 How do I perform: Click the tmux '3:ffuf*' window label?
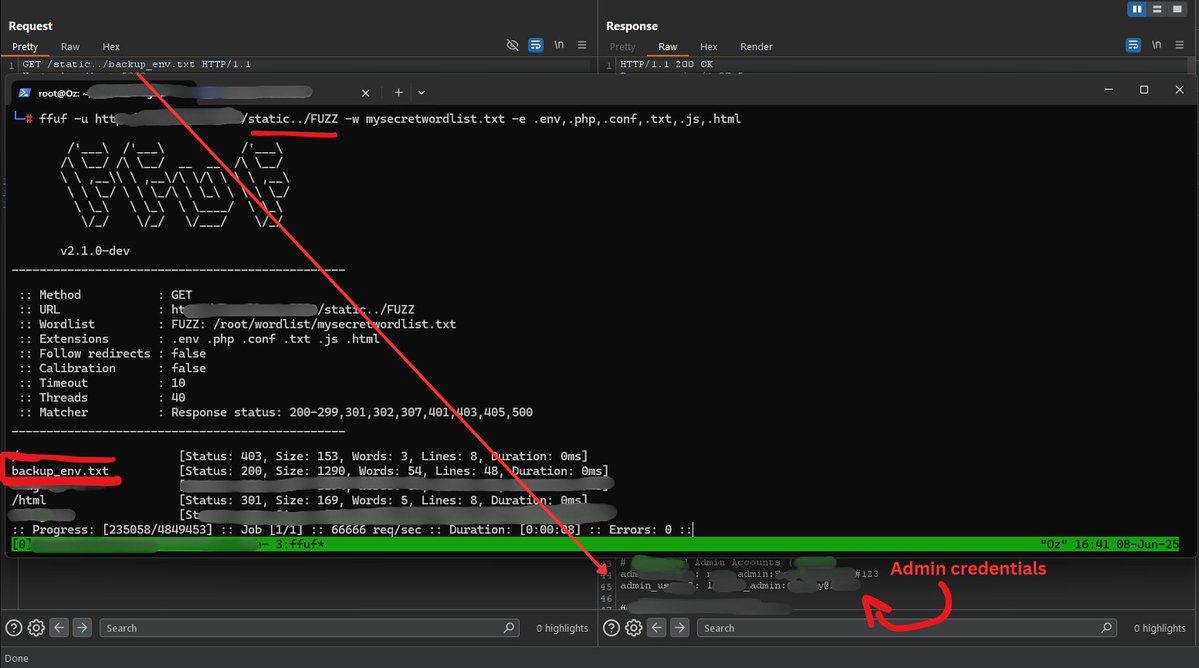pyautogui.click(x=301, y=544)
